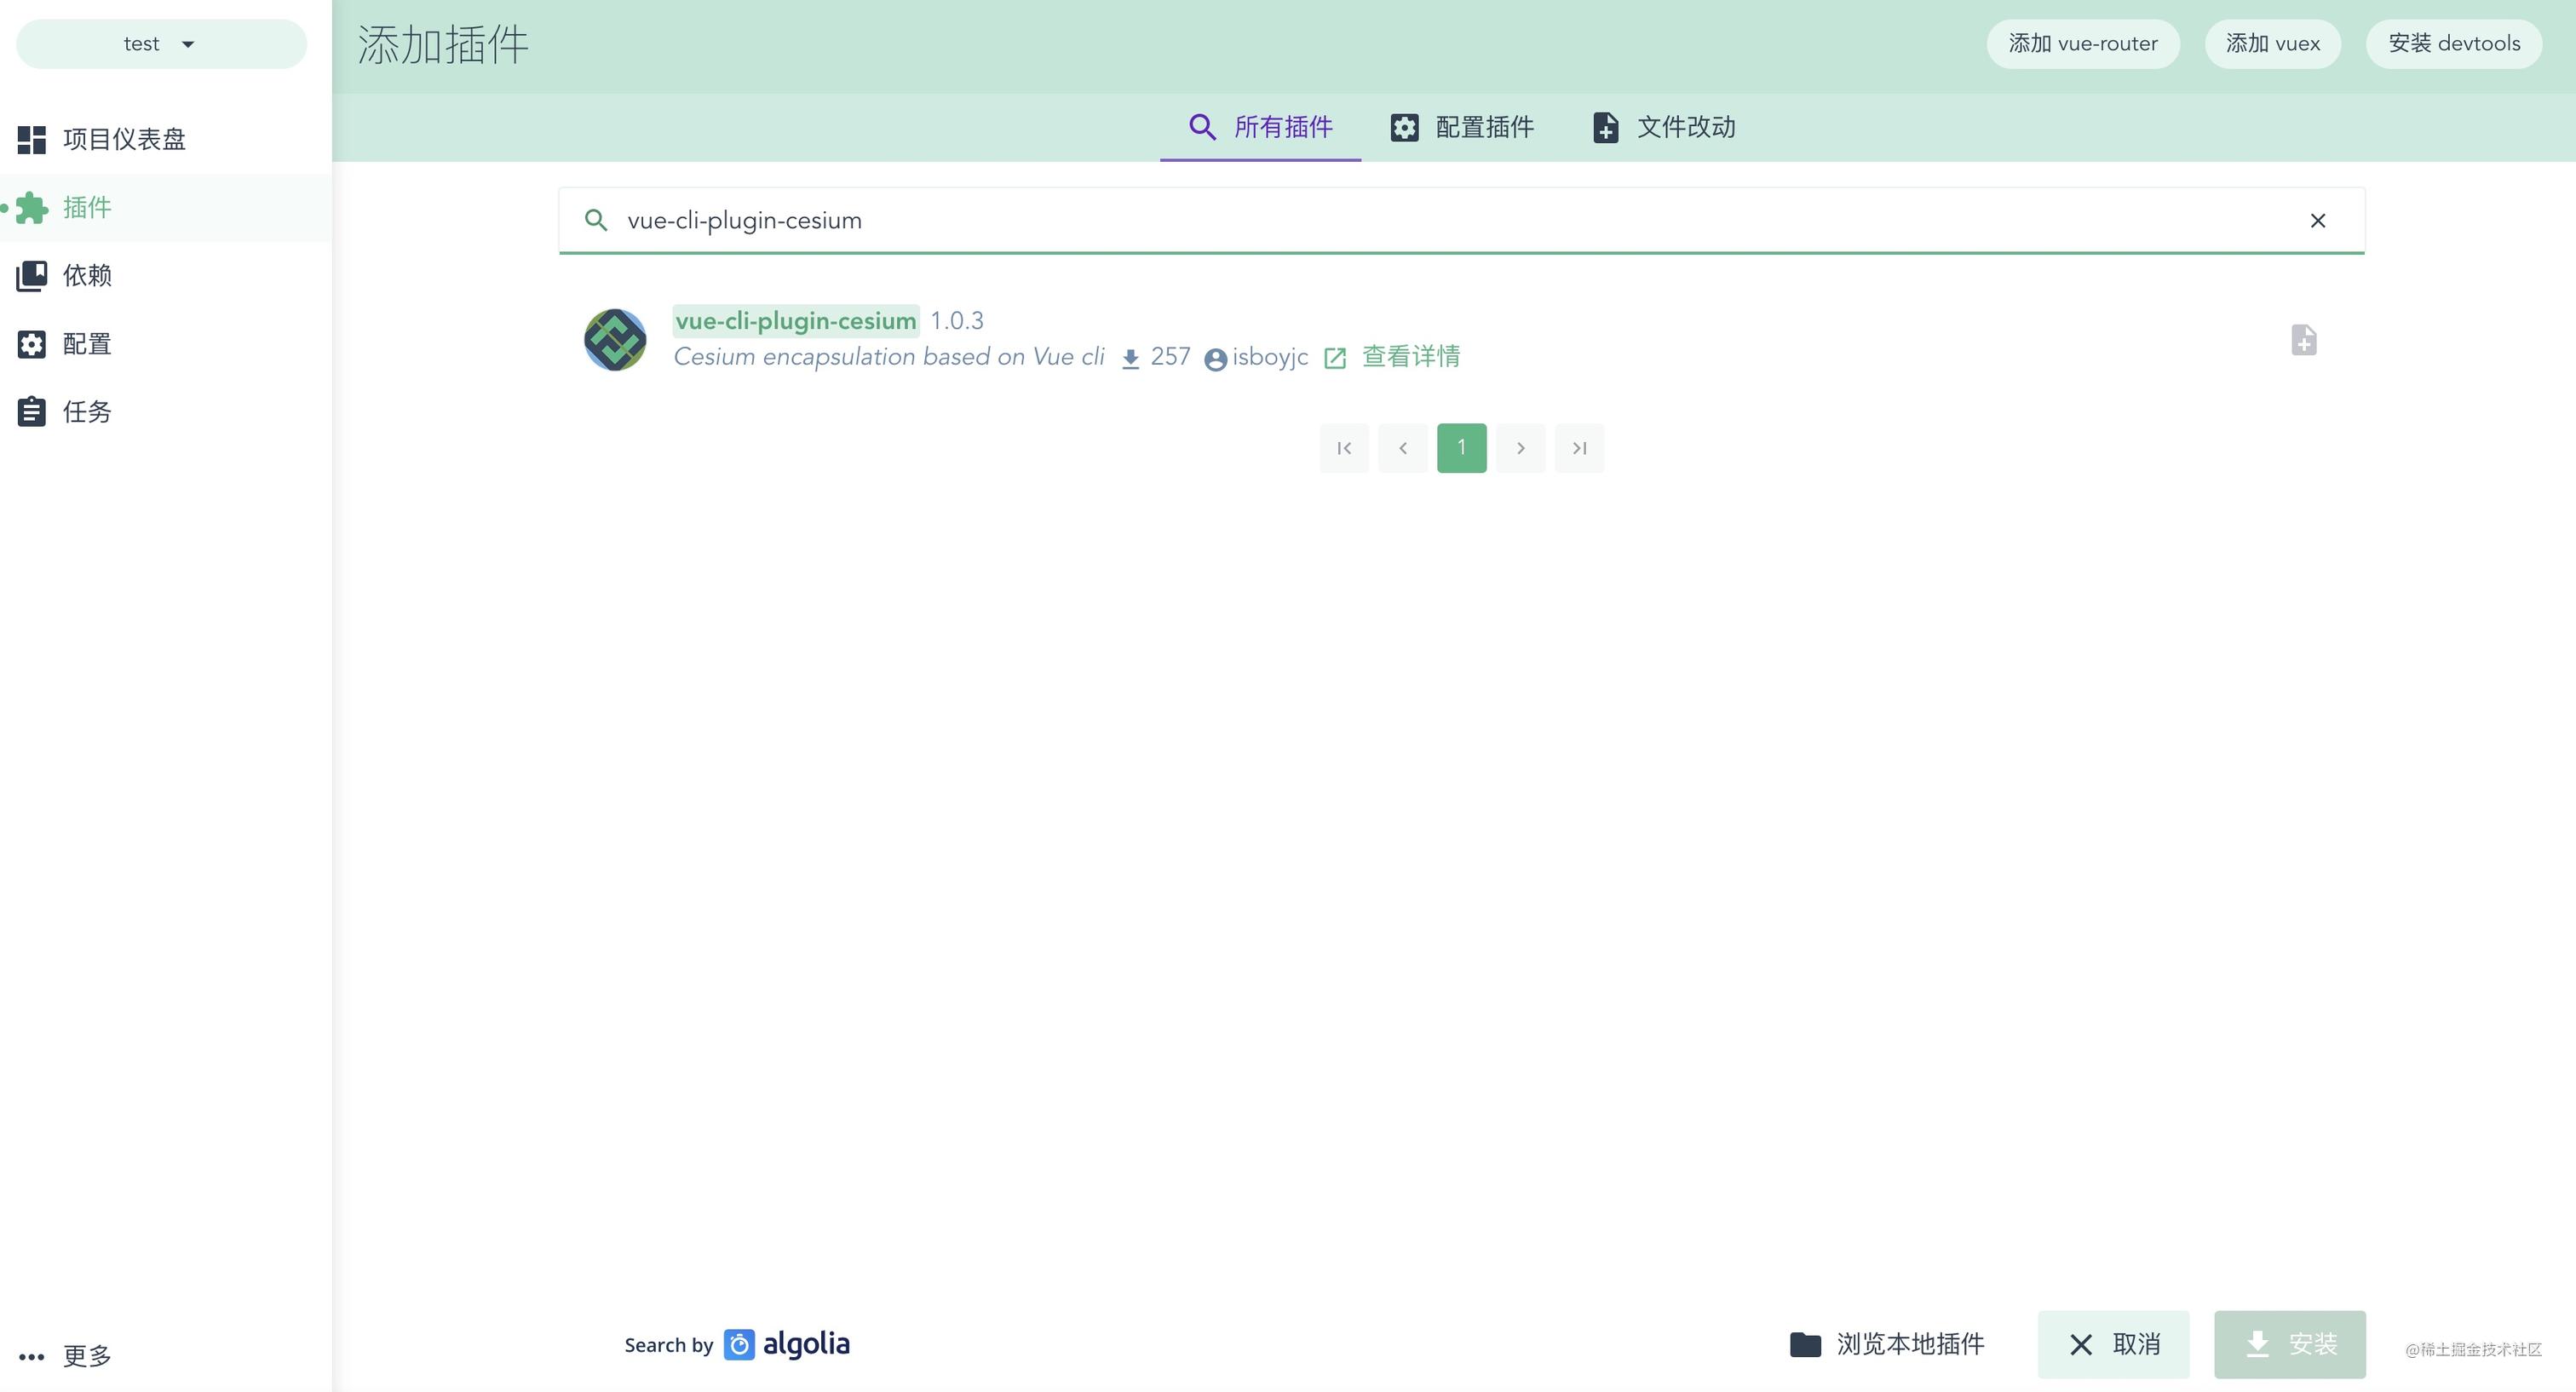2576x1392 pixels.
Task: Click the add-file icon on result row
Action: pos(2304,340)
